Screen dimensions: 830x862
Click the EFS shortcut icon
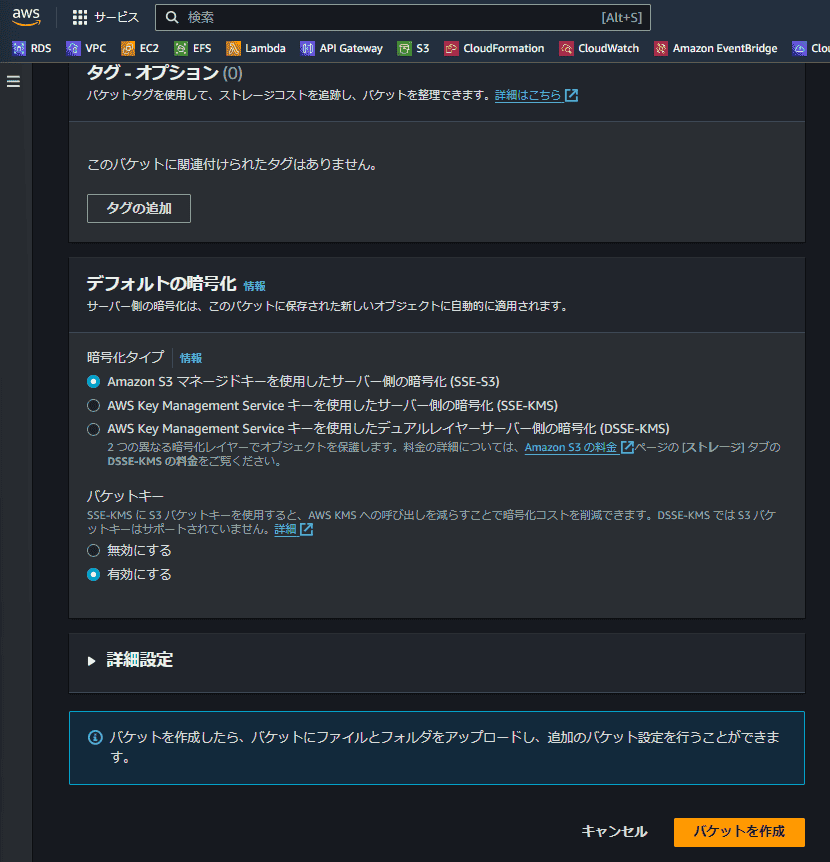[181, 48]
